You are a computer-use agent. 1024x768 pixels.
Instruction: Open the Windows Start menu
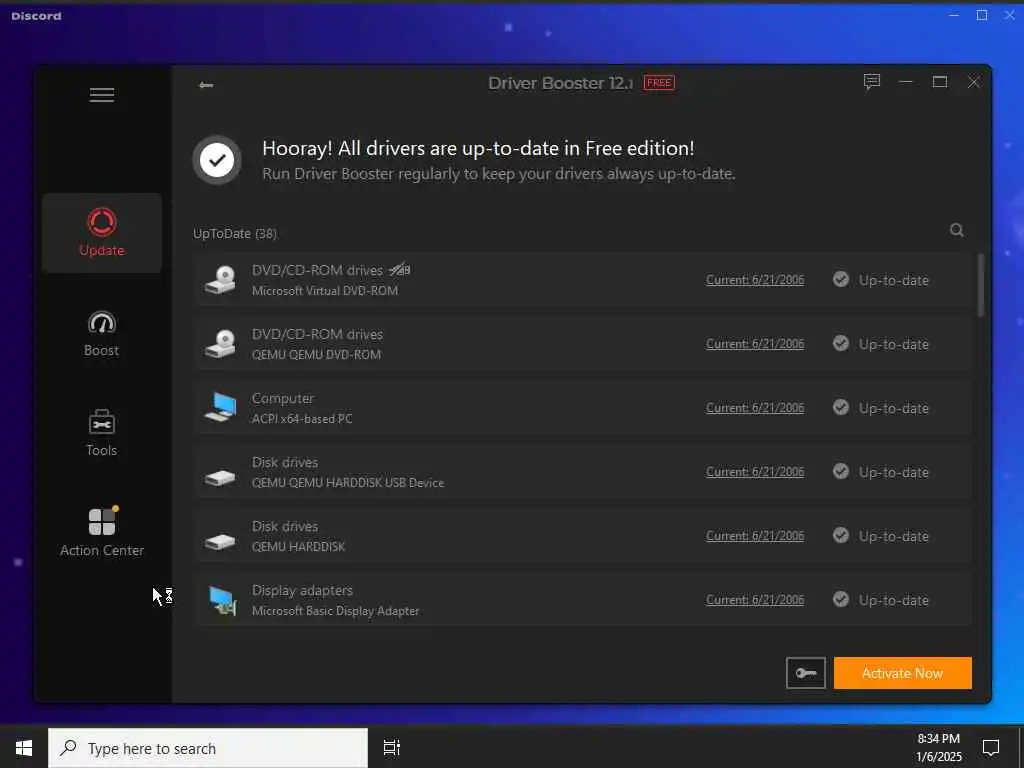[x=24, y=748]
